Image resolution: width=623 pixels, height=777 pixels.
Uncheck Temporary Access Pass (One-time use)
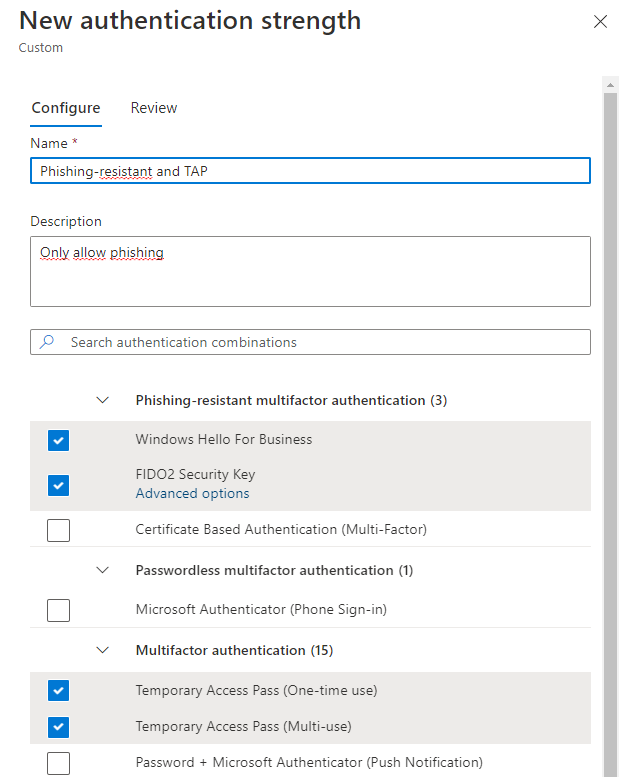58,690
